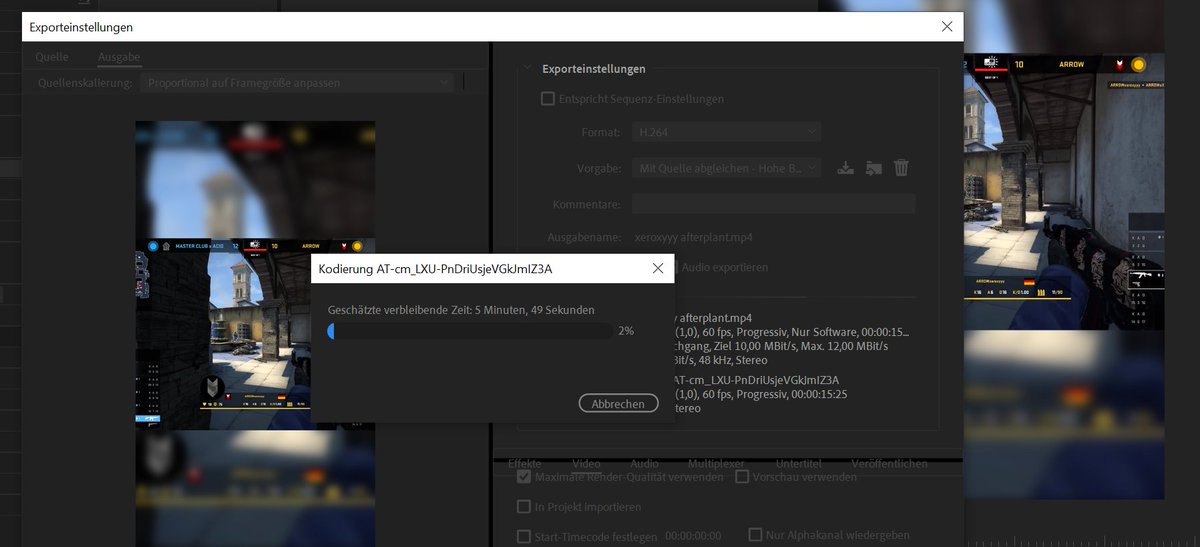Open the Untertitel tab

tap(799, 464)
